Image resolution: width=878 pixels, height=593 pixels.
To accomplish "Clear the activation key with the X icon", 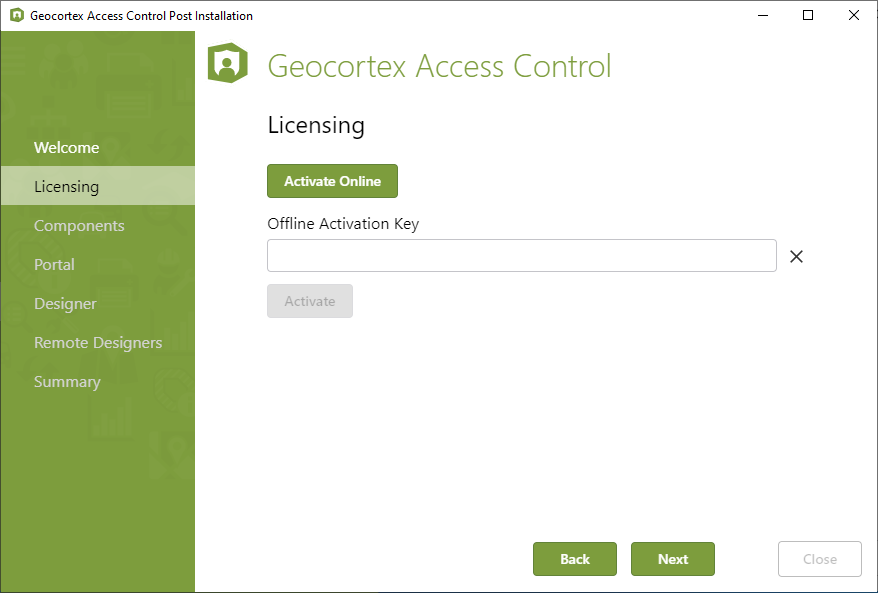I will click(x=796, y=256).
